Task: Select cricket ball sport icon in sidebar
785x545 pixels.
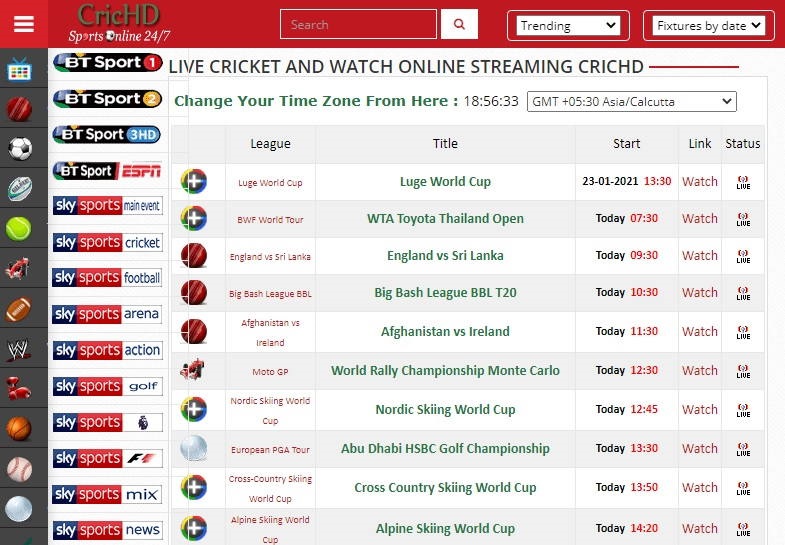Action: coord(19,109)
